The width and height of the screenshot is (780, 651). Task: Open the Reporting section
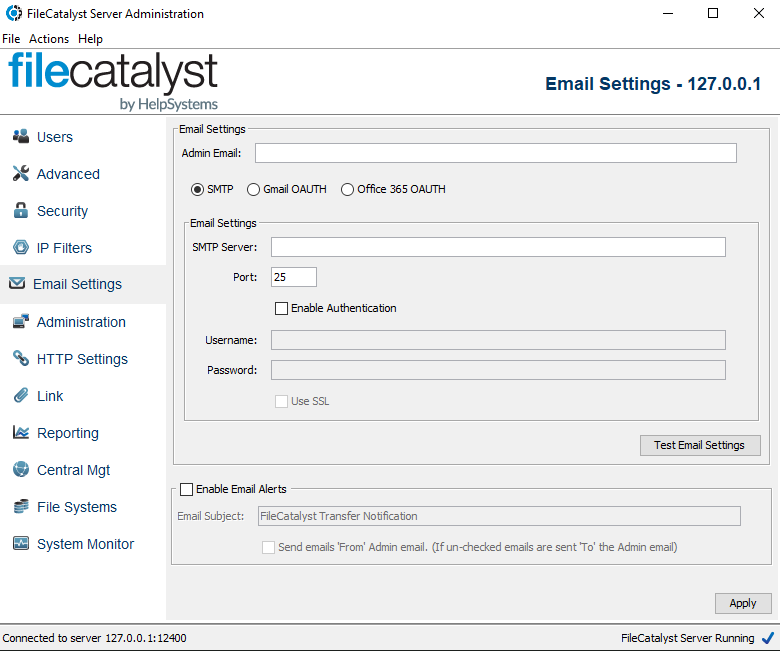(68, 433)
